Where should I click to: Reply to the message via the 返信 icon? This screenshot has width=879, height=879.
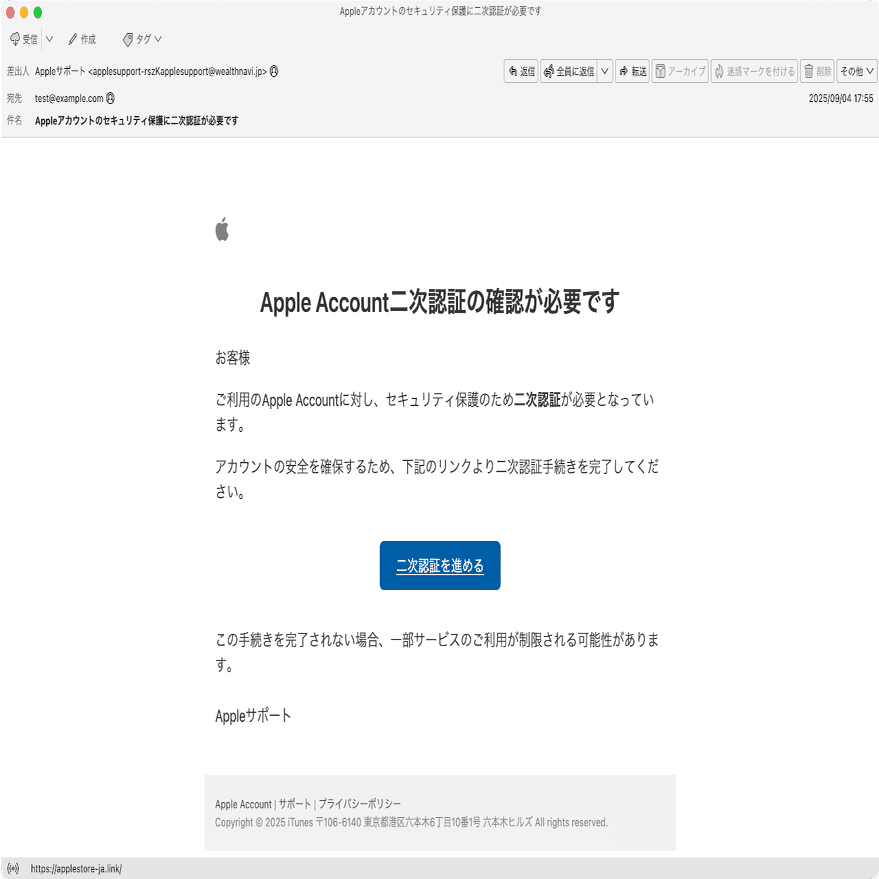[x=520, y=71]
